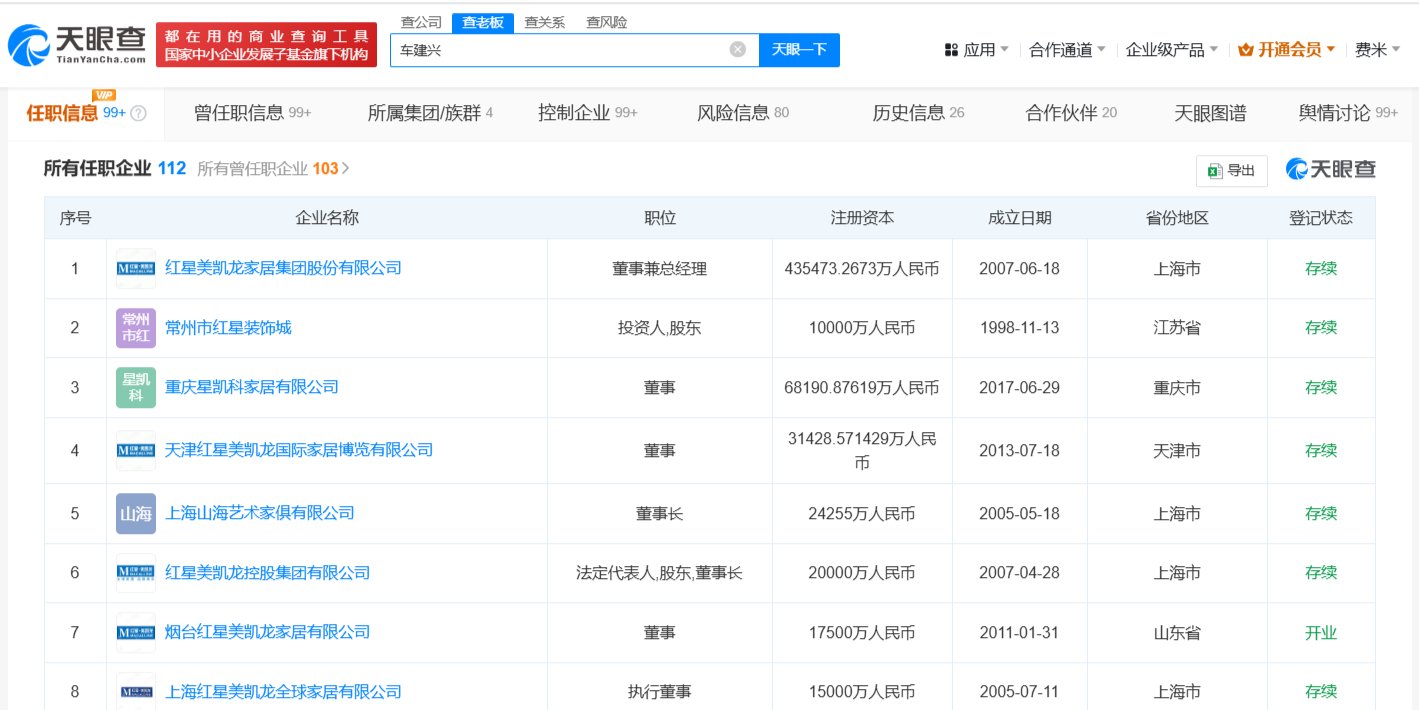Click the 开业 status in row 7
The image size is (1419, 710).
click(1321, 632)
